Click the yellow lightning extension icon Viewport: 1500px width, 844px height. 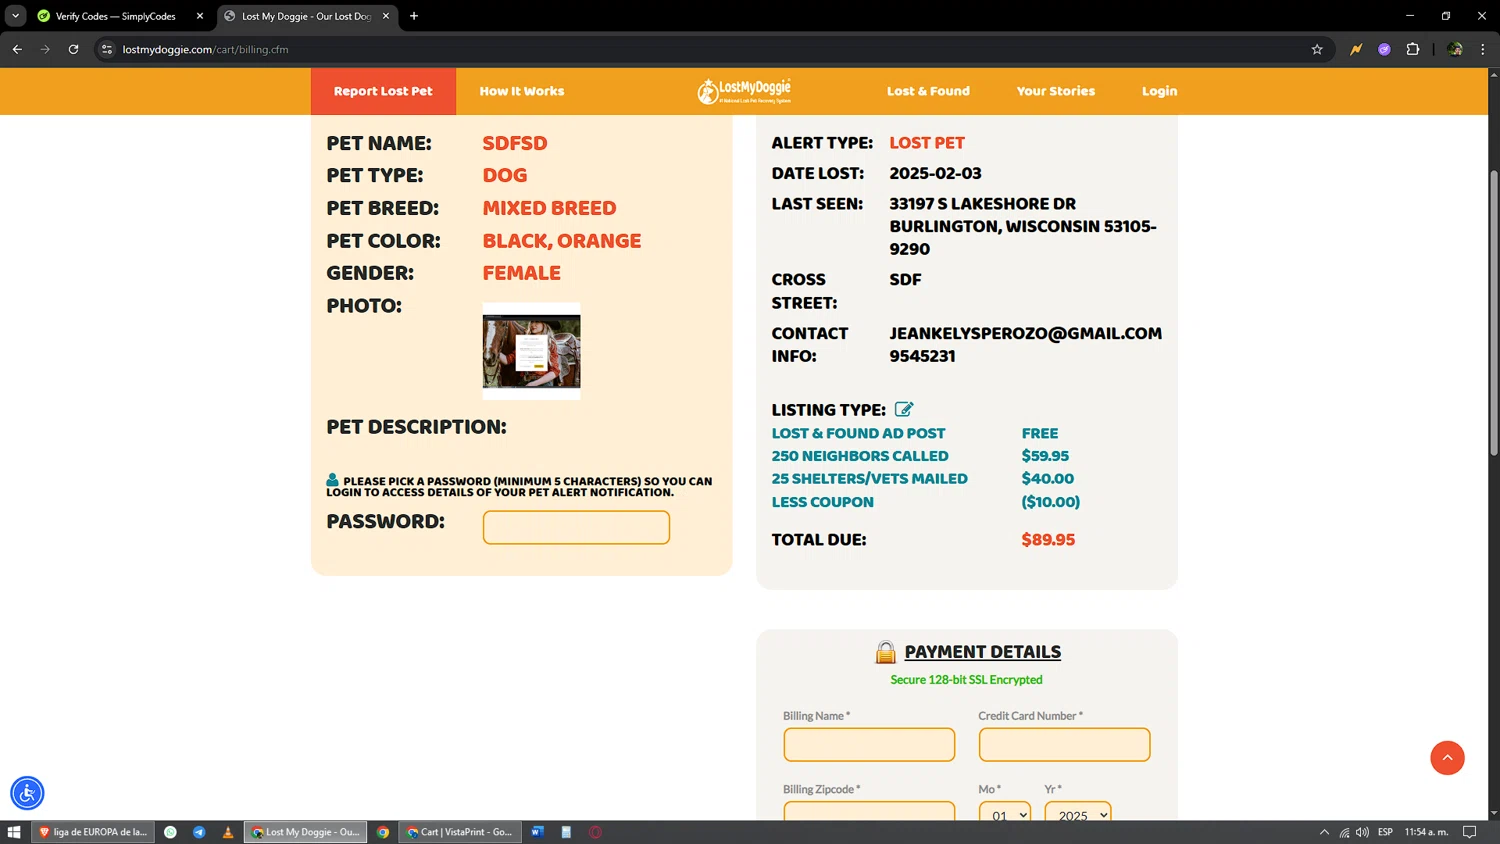1356,49
